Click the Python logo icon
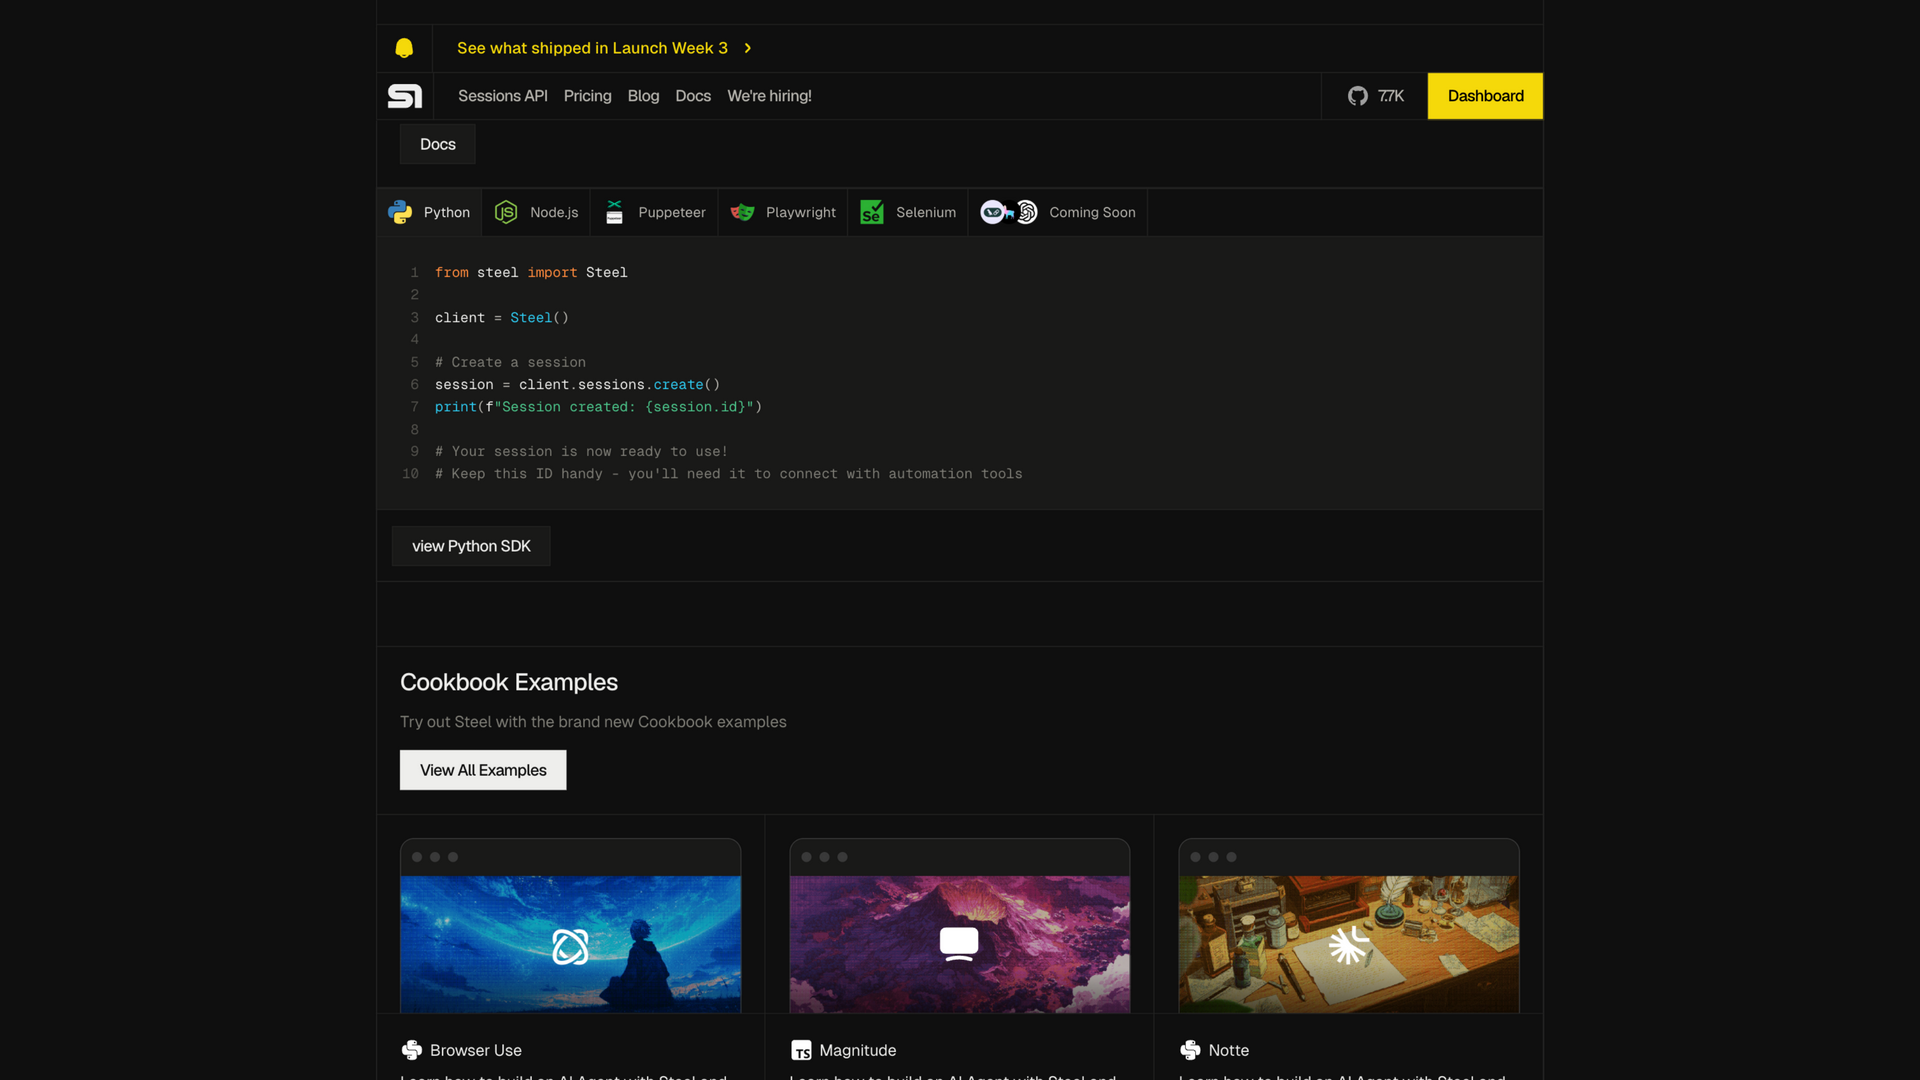This screenshot has height=1080, width=1920. (400, 212)
